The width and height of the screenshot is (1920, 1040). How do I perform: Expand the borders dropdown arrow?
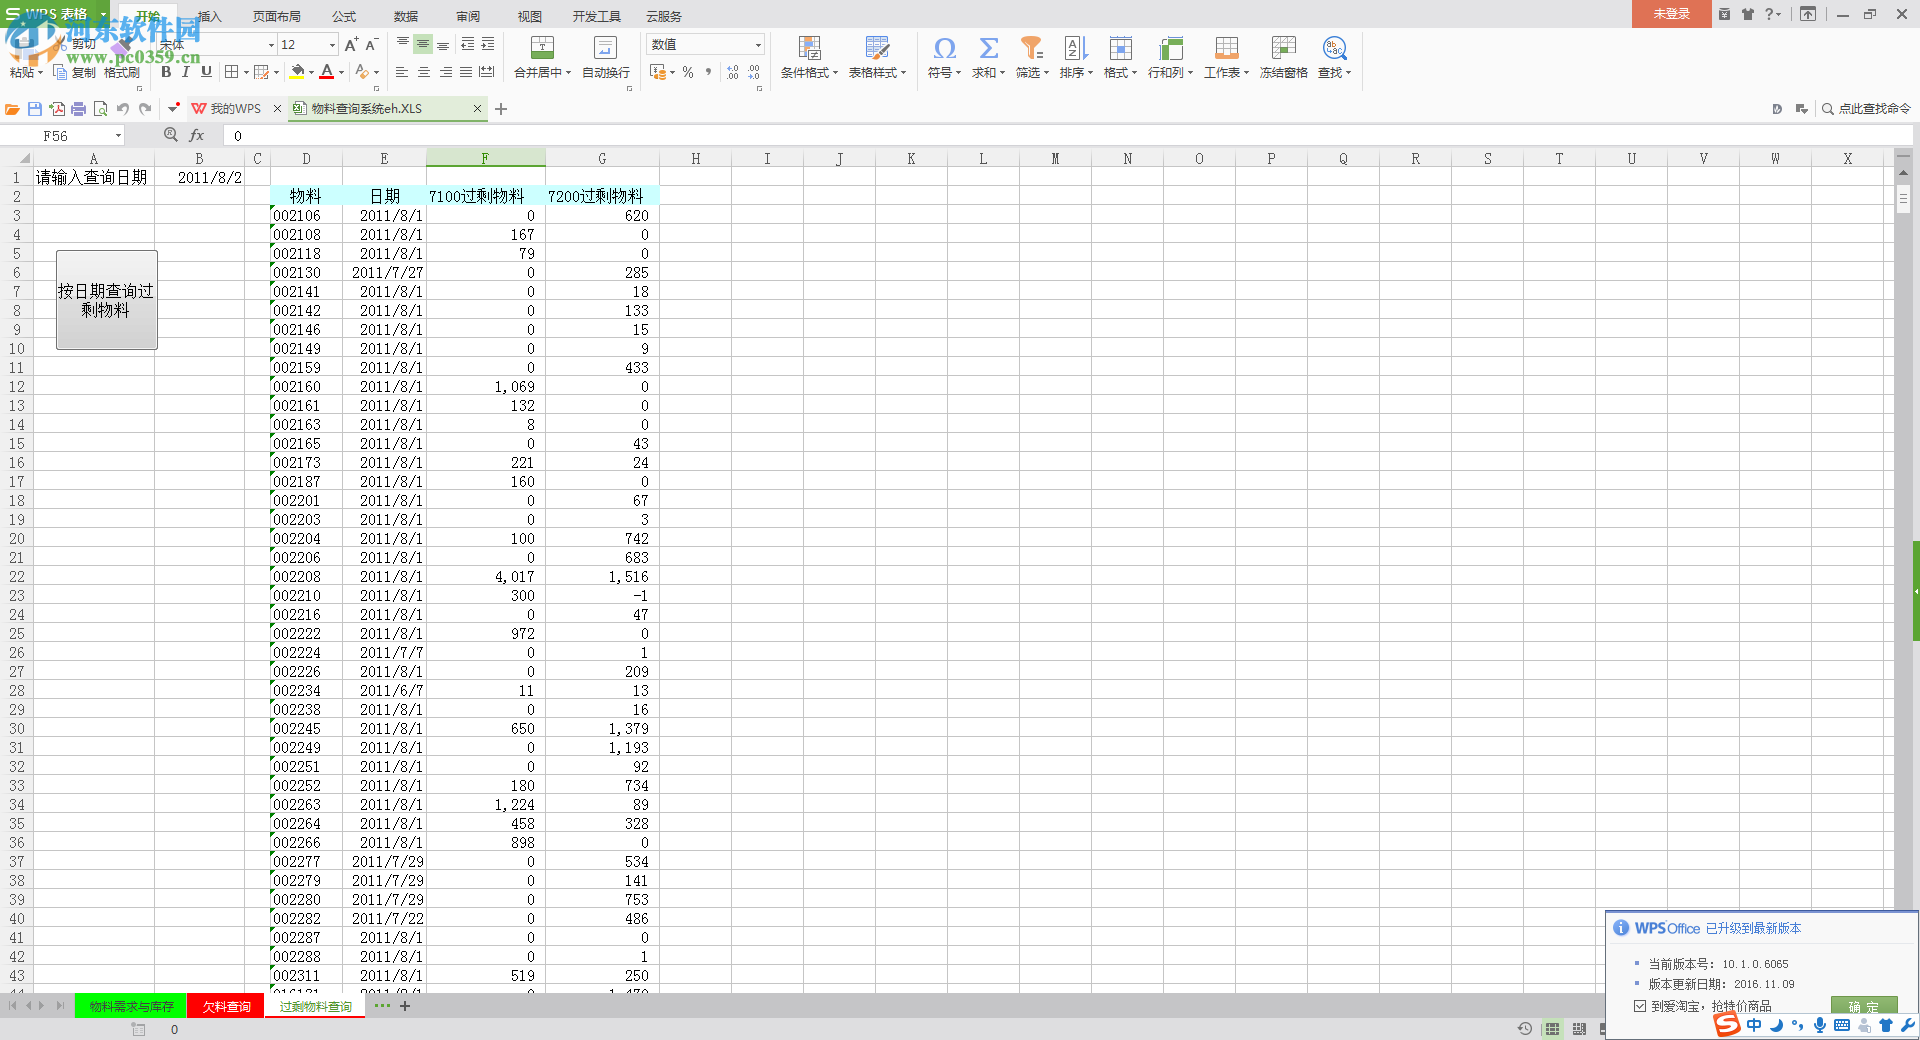[246, 72]
